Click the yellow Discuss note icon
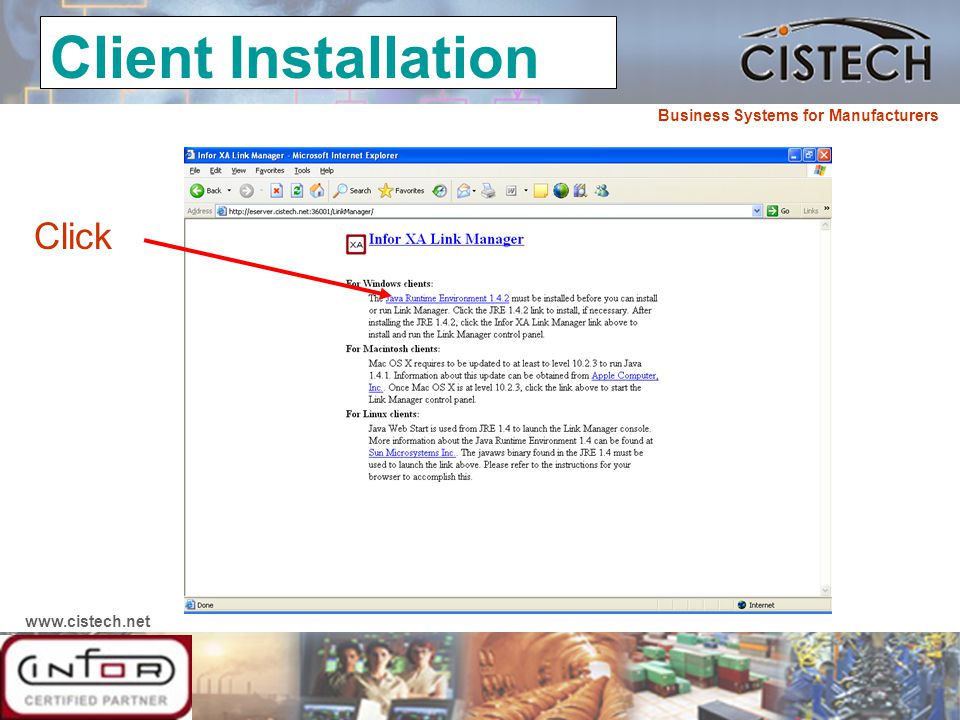 pos(540,191)
